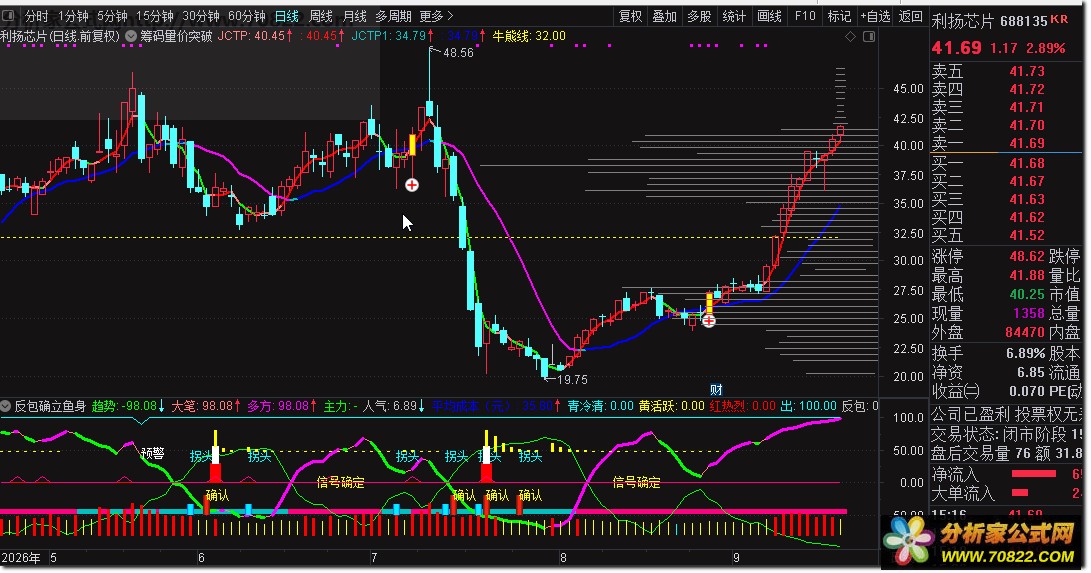
Task: Click the KR tag beside stock code 688135
Action: [x=1059, y=19]
